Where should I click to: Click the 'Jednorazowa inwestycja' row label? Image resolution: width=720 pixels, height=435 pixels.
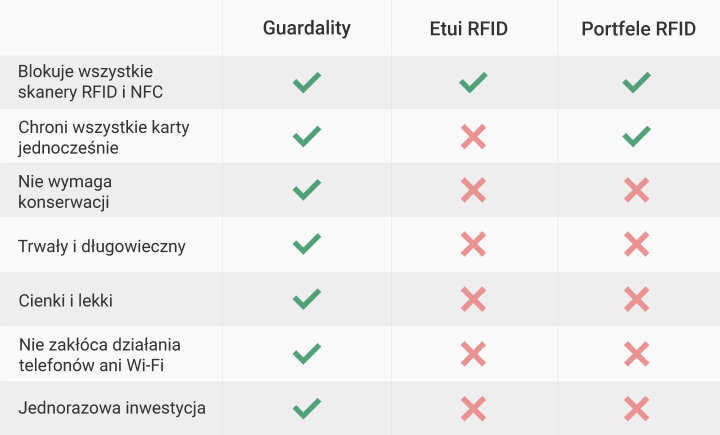pos(112,408)
